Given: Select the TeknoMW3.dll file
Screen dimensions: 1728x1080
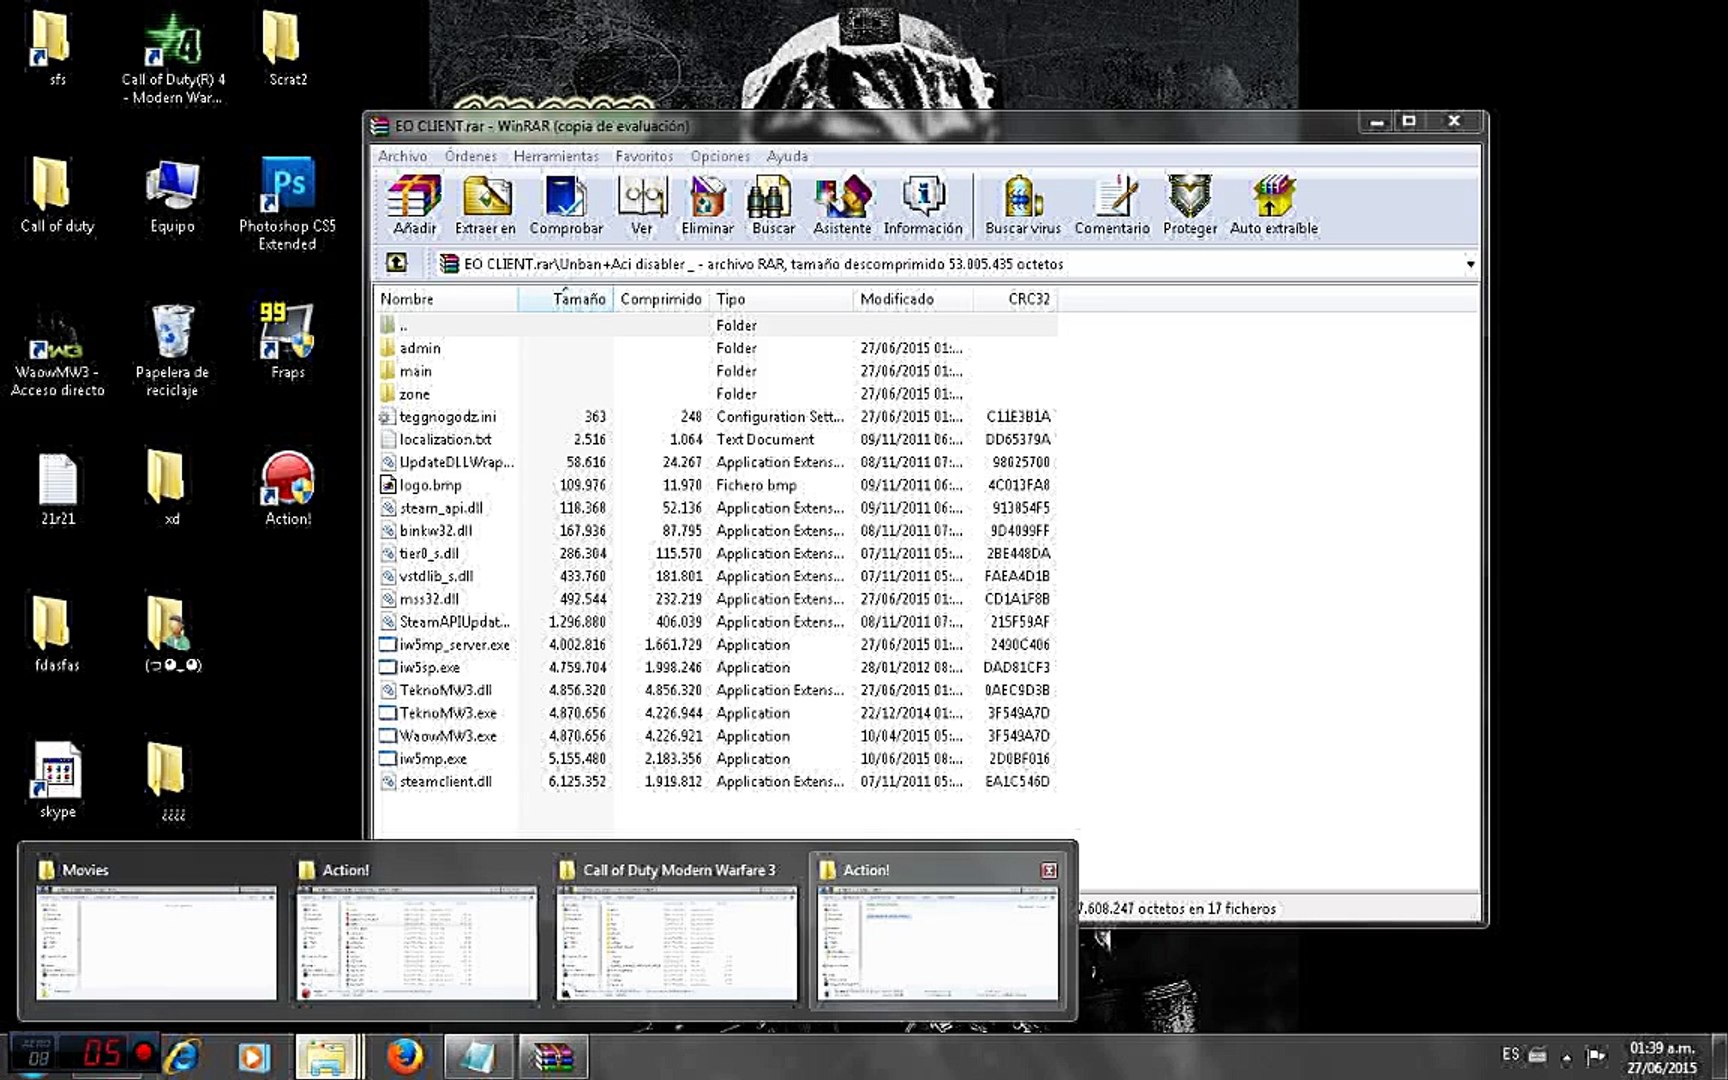Looking at the screenshot, I should (716, 690).
